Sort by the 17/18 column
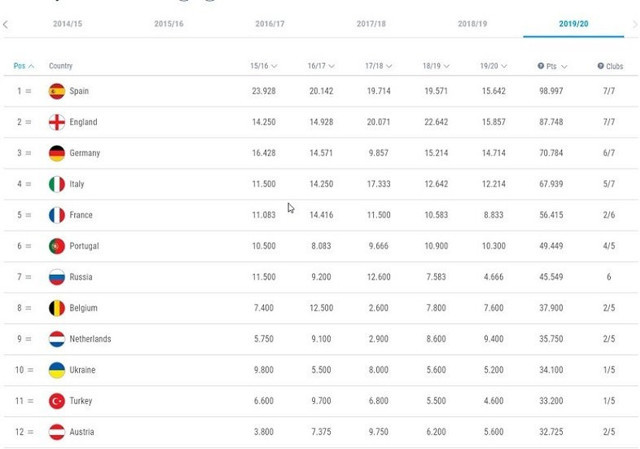Image resolution: width=640 pixels, height=449 pixels. (x=378, y=66)
